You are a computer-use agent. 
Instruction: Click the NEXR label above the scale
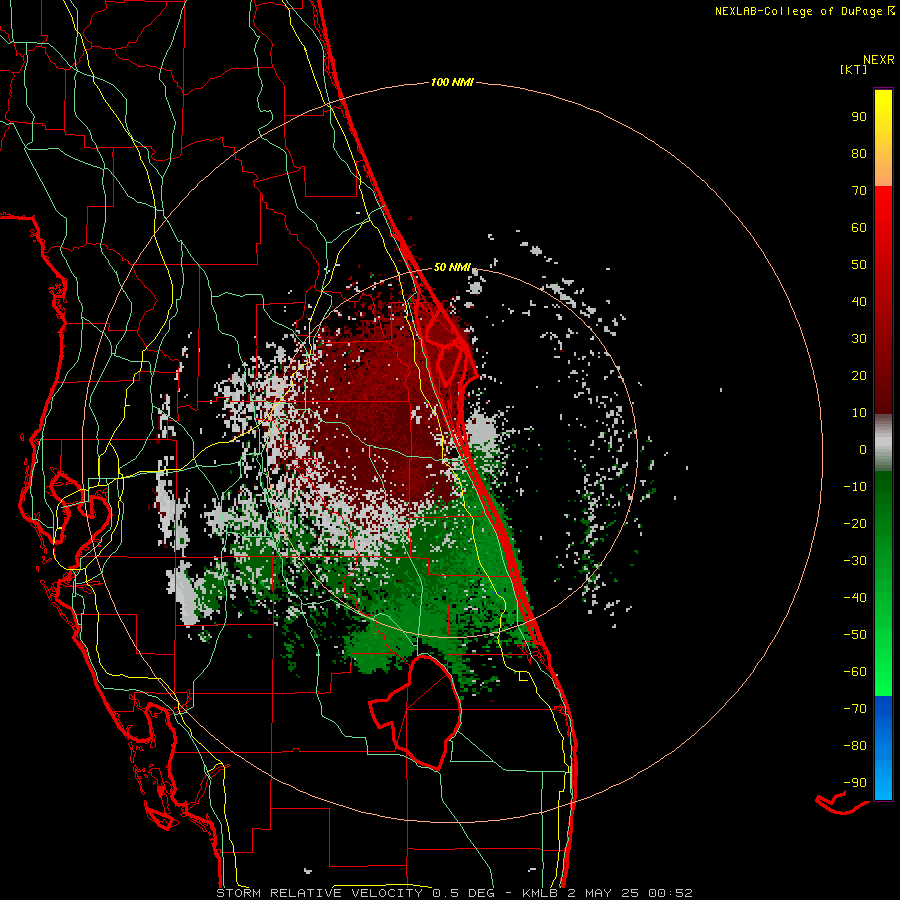879,60
